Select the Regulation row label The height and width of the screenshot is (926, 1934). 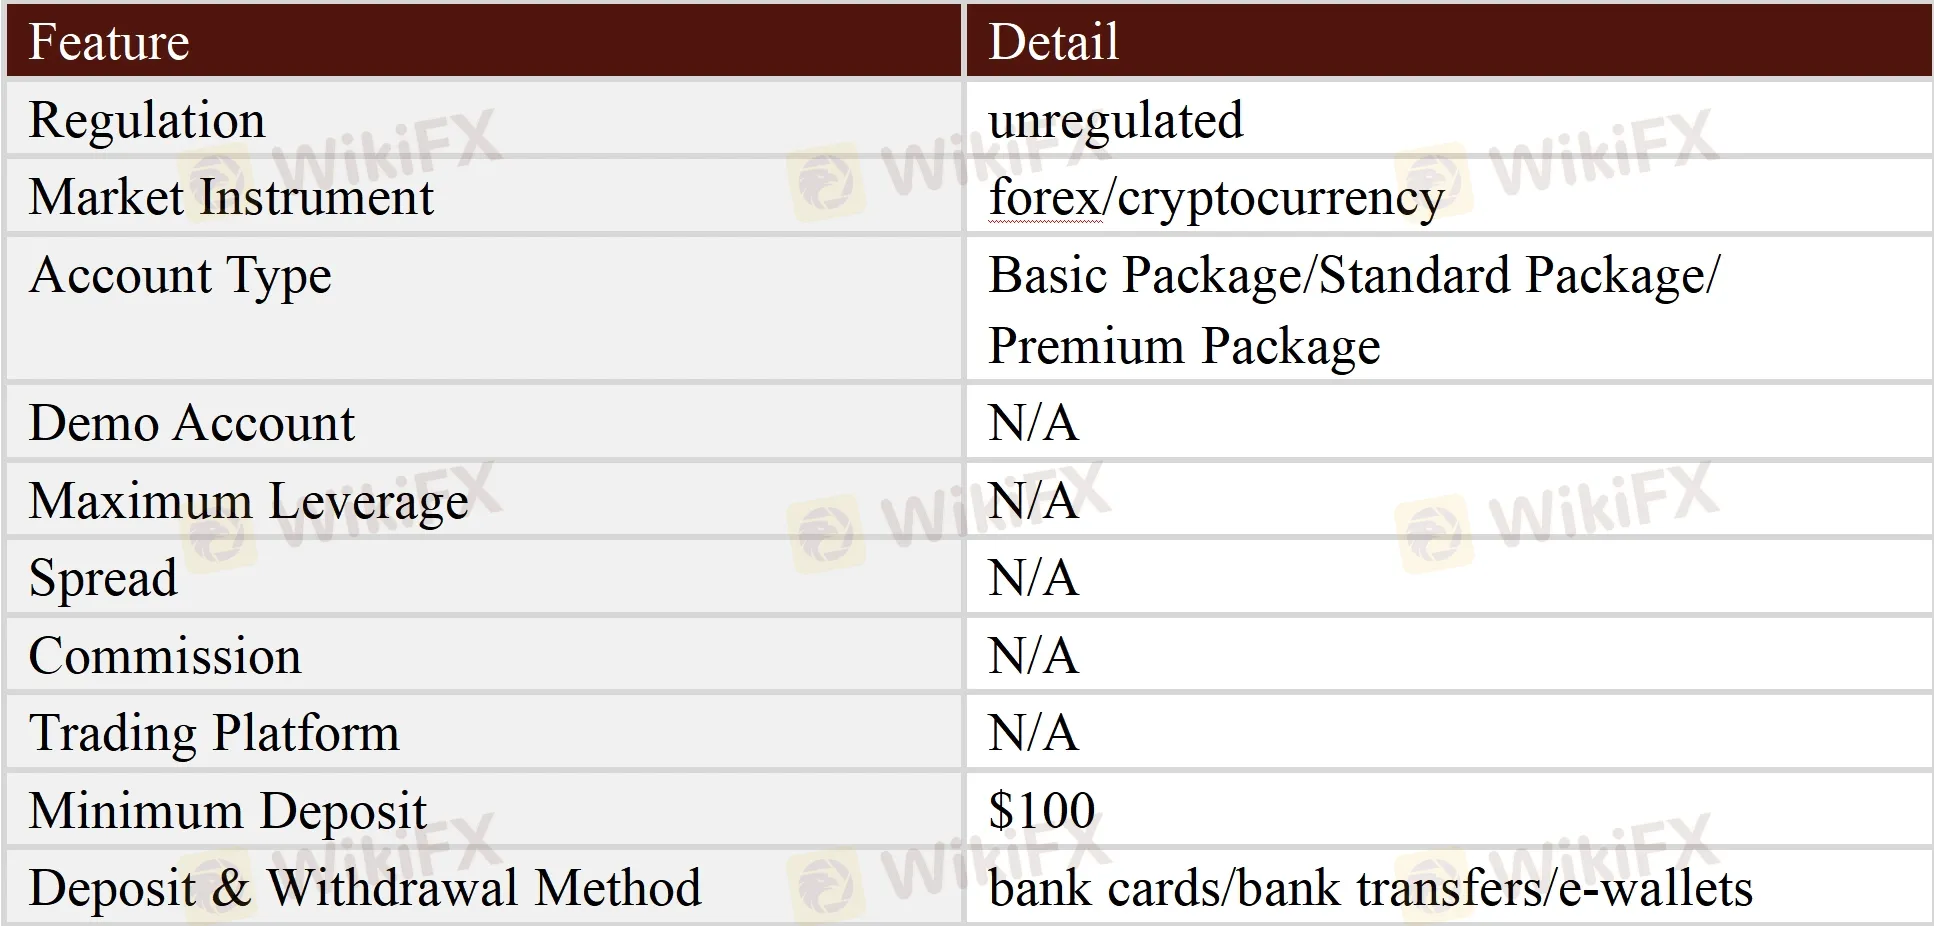[x=147, y=120]
